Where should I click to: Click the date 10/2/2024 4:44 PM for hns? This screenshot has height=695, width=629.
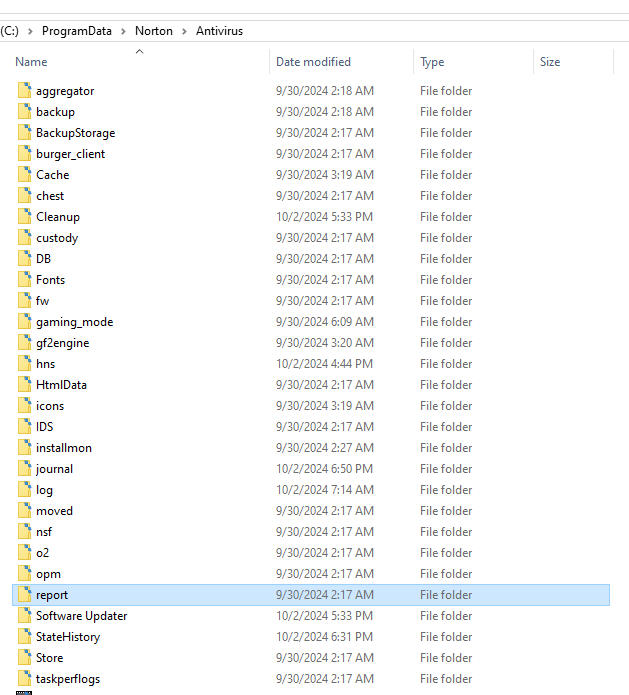(324, 363)
